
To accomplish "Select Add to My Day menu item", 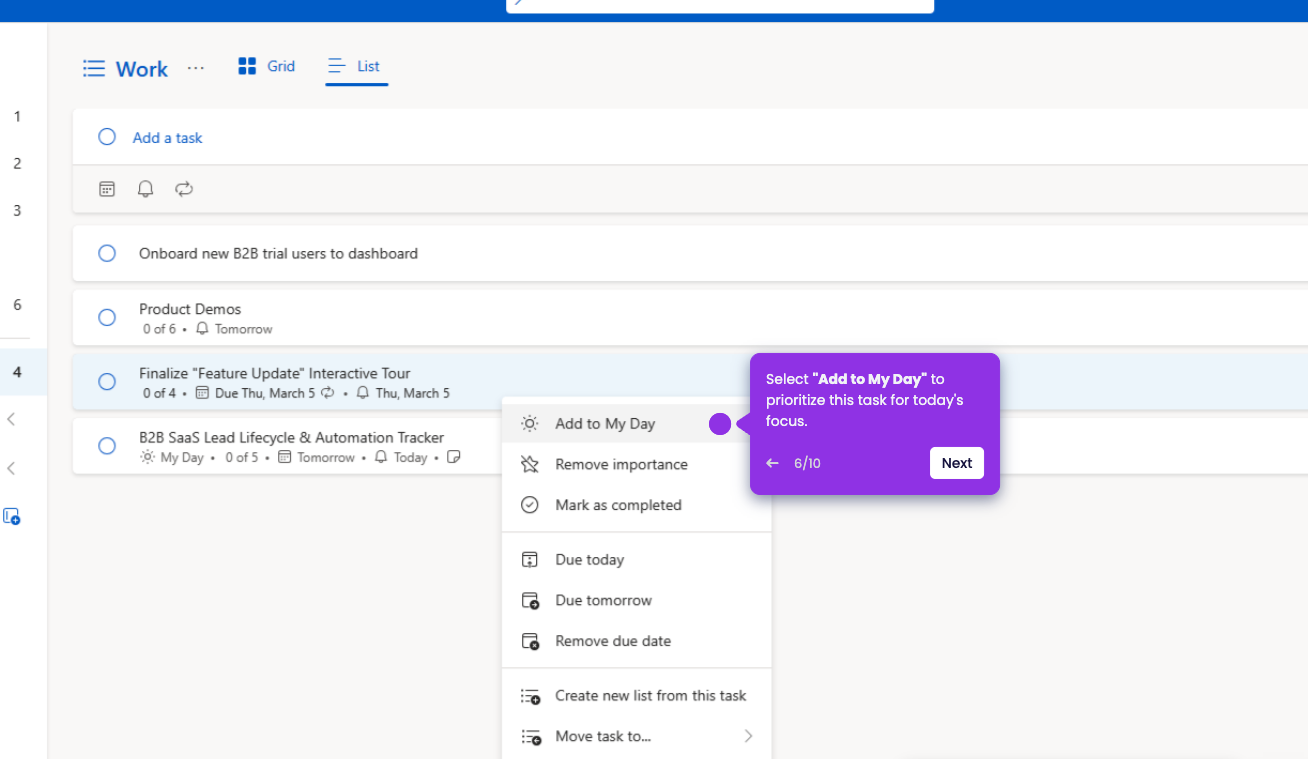I will point(636,424).
